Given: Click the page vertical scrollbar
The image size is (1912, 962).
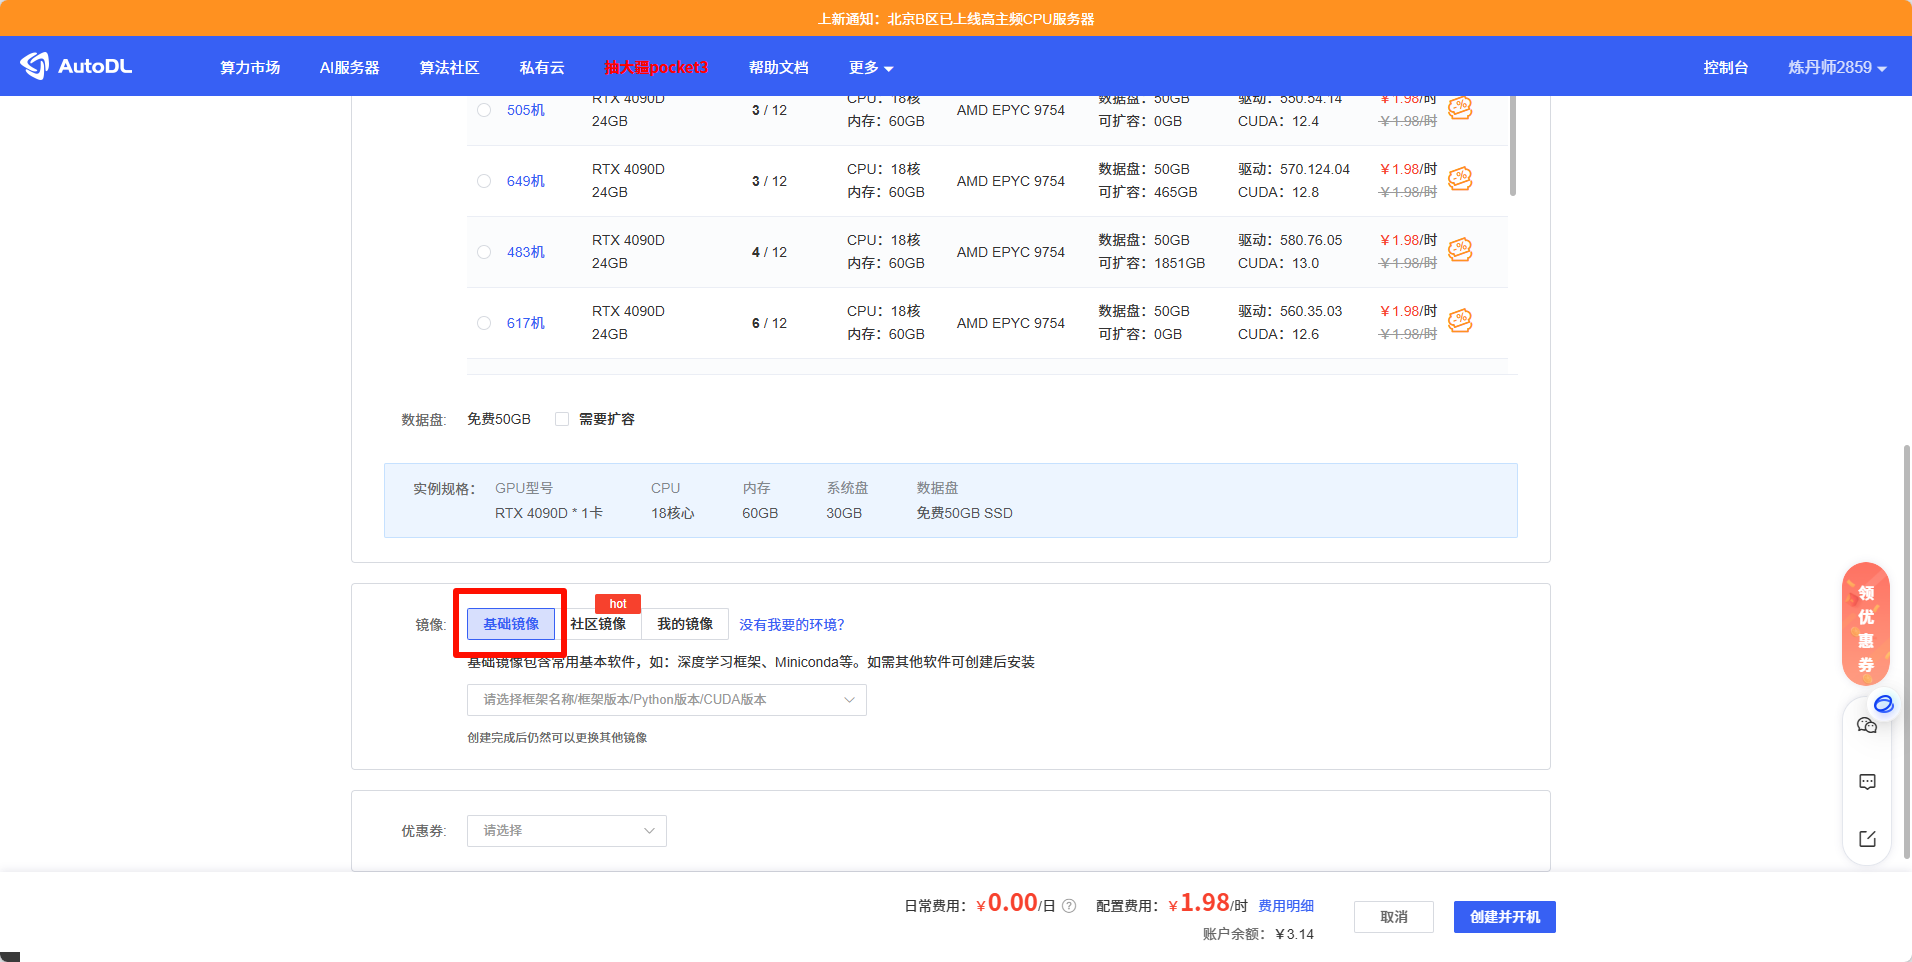Looking at the screenshot, I should [x=1907, y=650].
